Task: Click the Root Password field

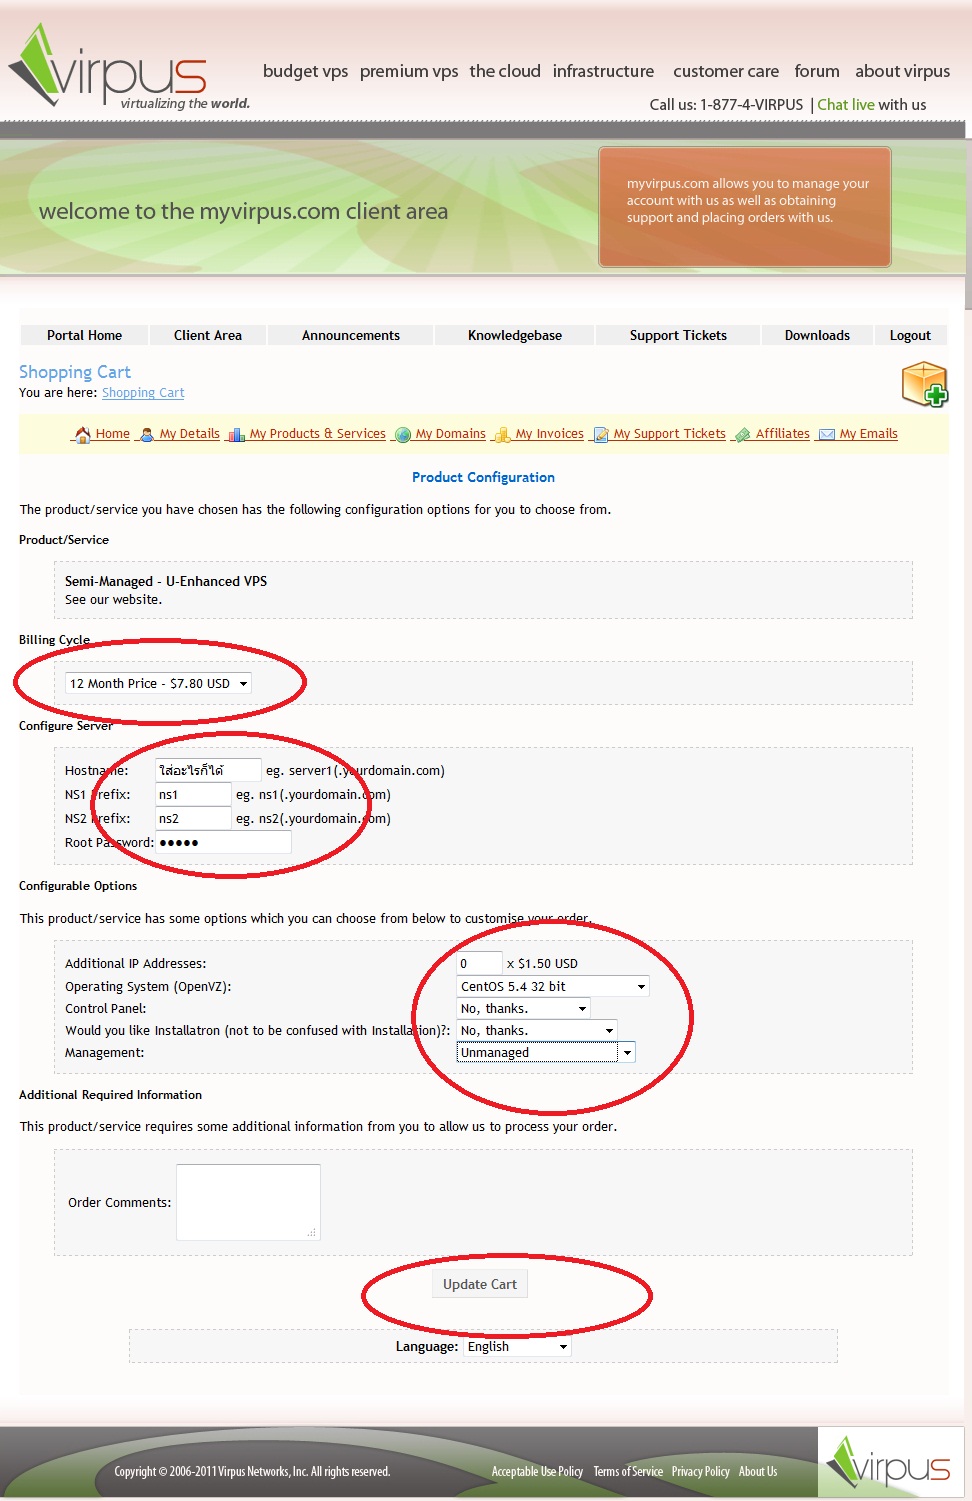Action: coord(224,842)
